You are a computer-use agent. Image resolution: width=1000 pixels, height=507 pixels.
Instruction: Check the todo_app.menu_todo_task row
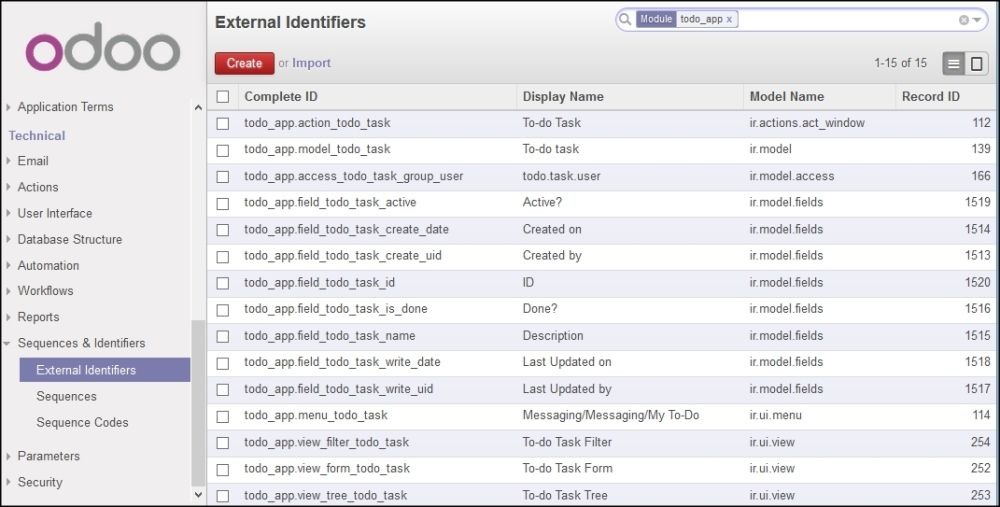point(223,416)
